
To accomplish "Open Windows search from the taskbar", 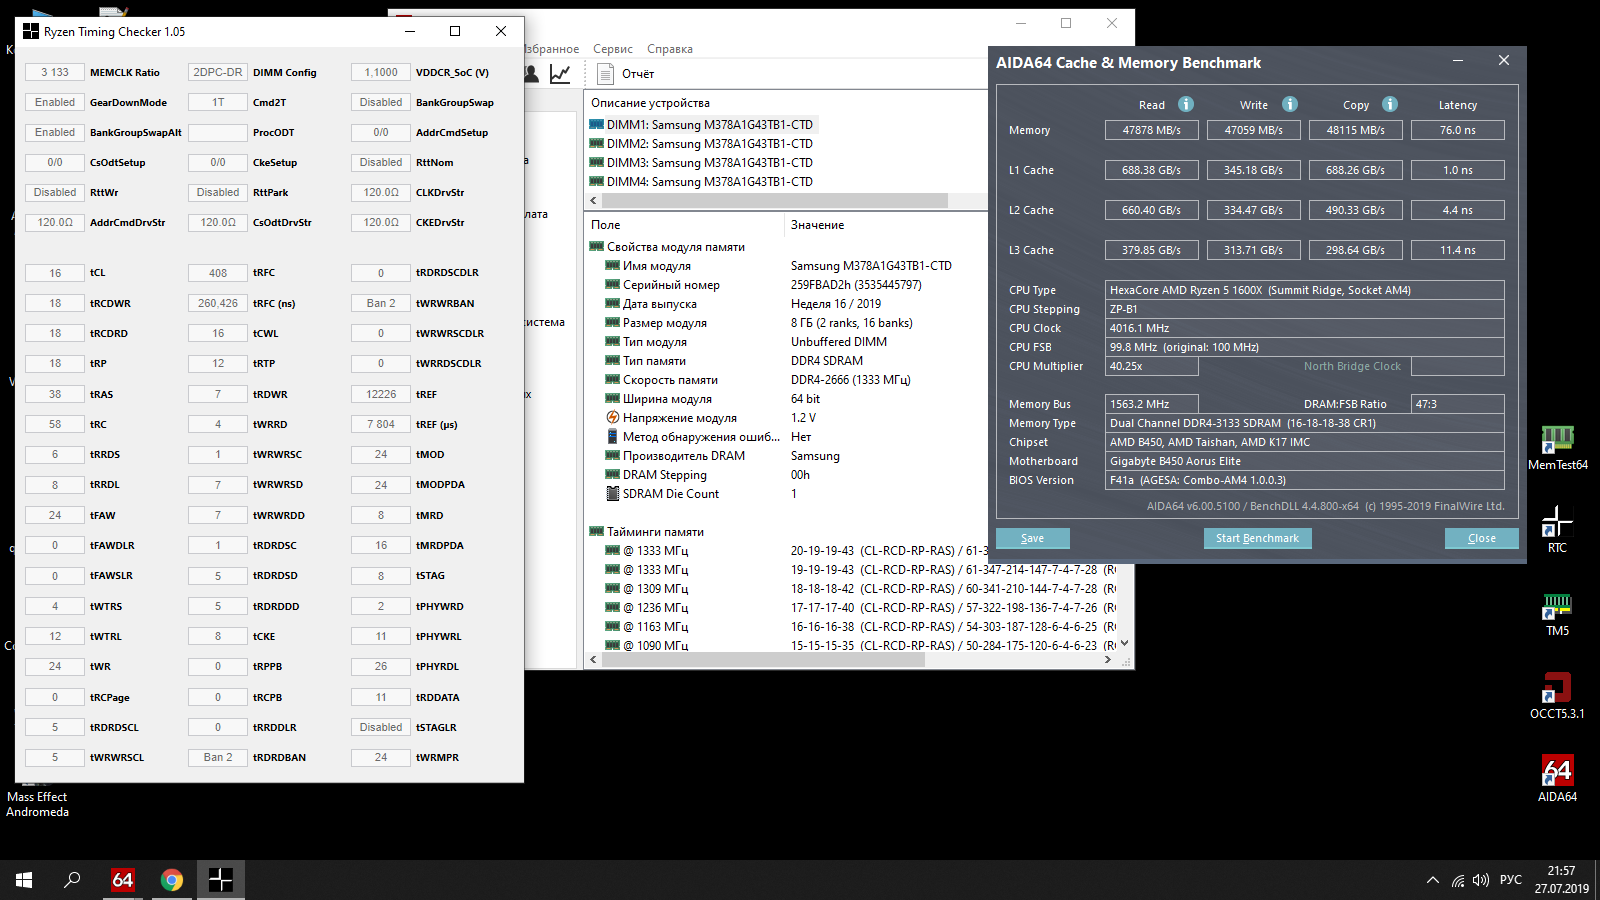I will click(x=72, y=880).
